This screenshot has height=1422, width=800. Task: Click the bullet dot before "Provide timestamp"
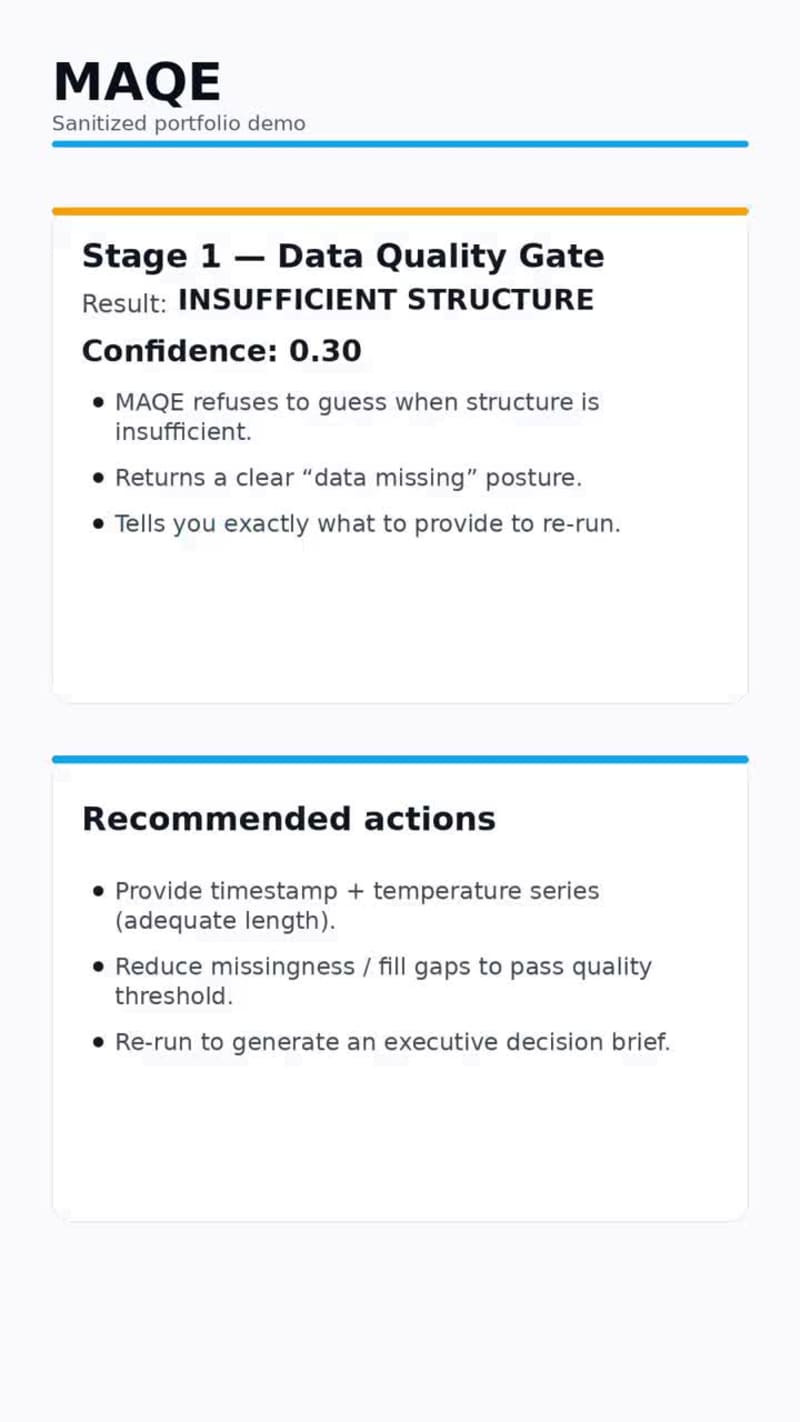point(98,891)
